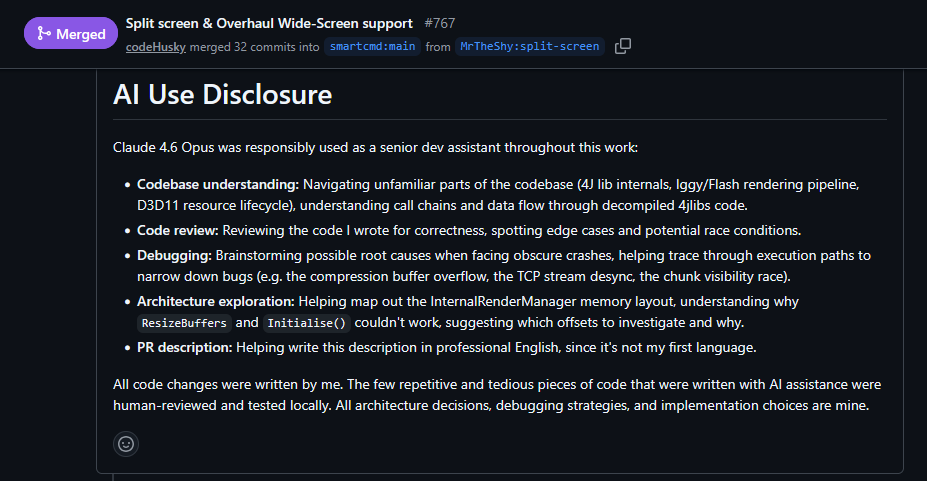Click the 'Claude 4.6 Opus' intro sentence
927x481 pixels.
(x=375, y=147)
